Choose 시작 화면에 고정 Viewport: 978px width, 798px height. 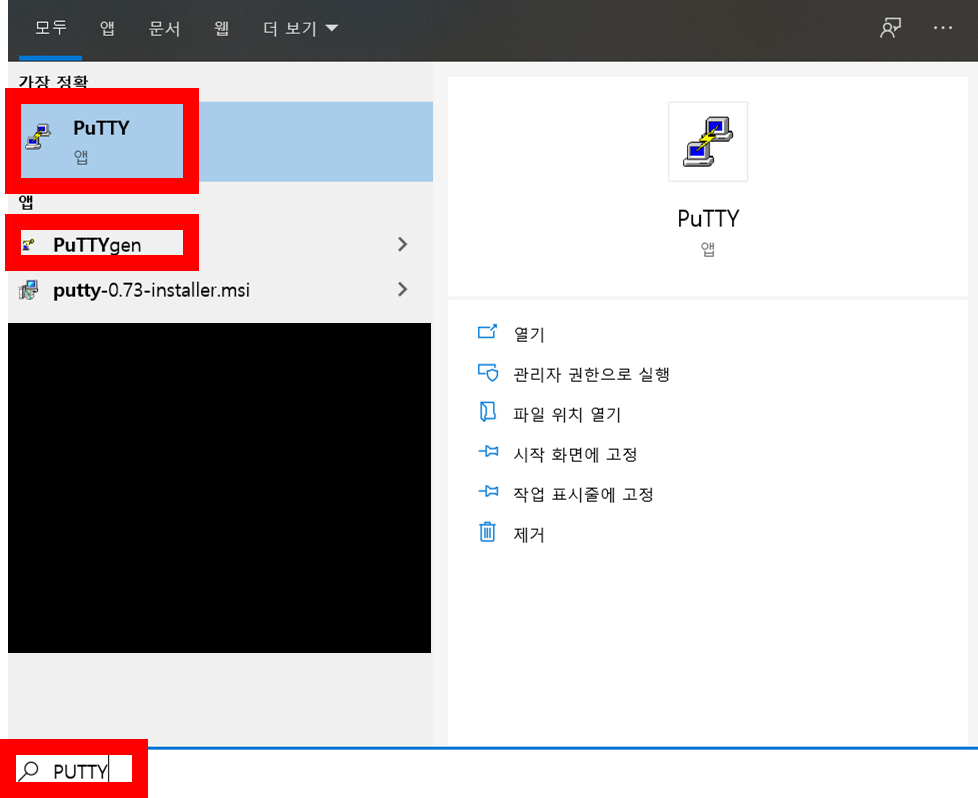[x=575, y=454]
